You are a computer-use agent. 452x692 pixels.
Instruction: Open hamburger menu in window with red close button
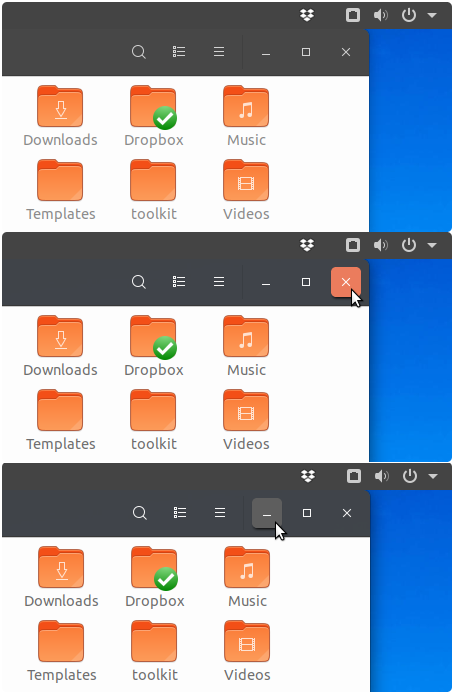[x=219, y=282]
